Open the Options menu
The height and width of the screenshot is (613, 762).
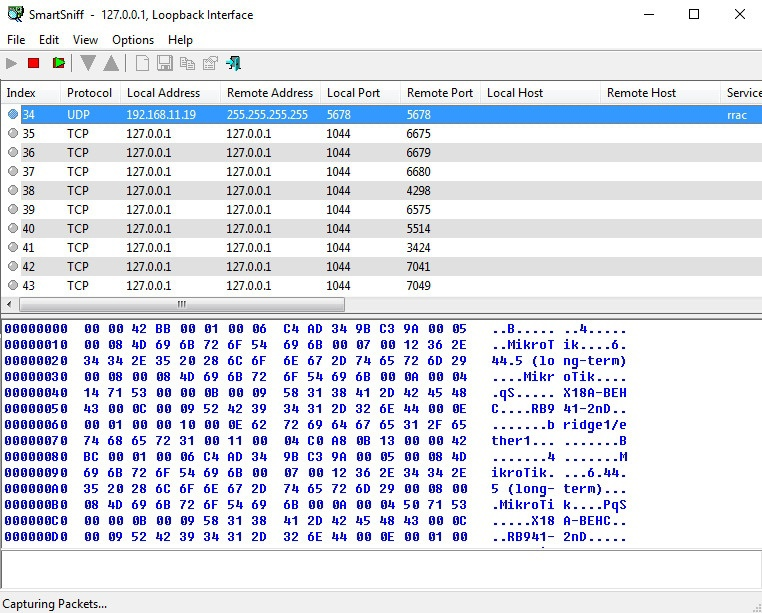pos(133,40)
